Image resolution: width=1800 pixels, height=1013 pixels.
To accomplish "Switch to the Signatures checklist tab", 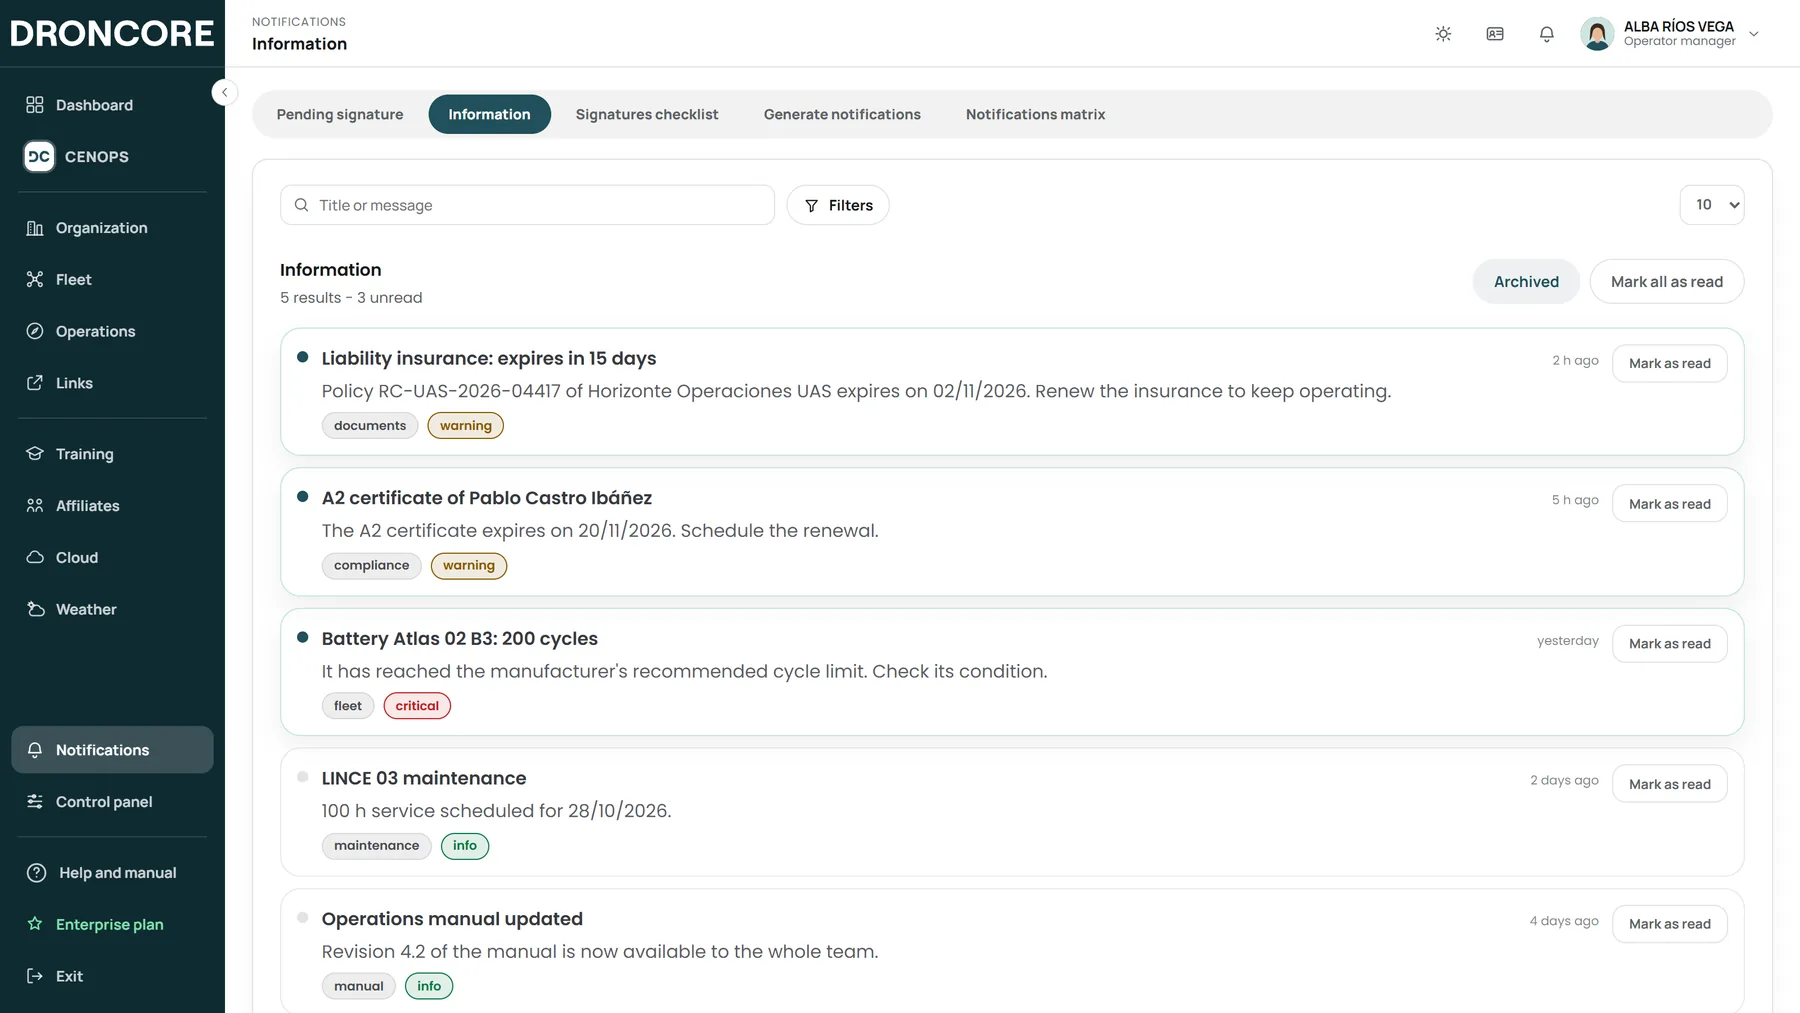I will click(647, 114).
